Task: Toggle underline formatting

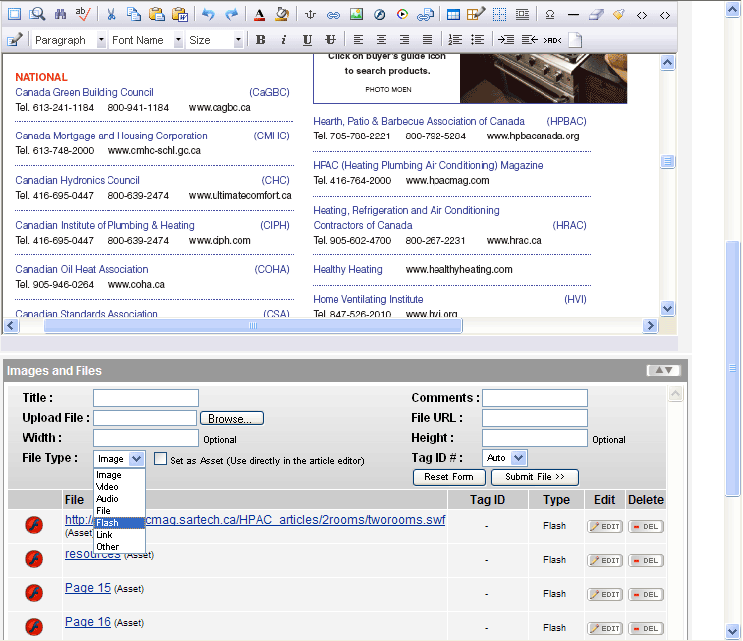Action: [307, 40]
